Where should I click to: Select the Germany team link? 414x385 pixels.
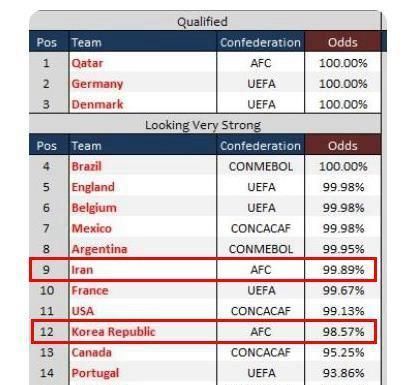click(97, 84)
